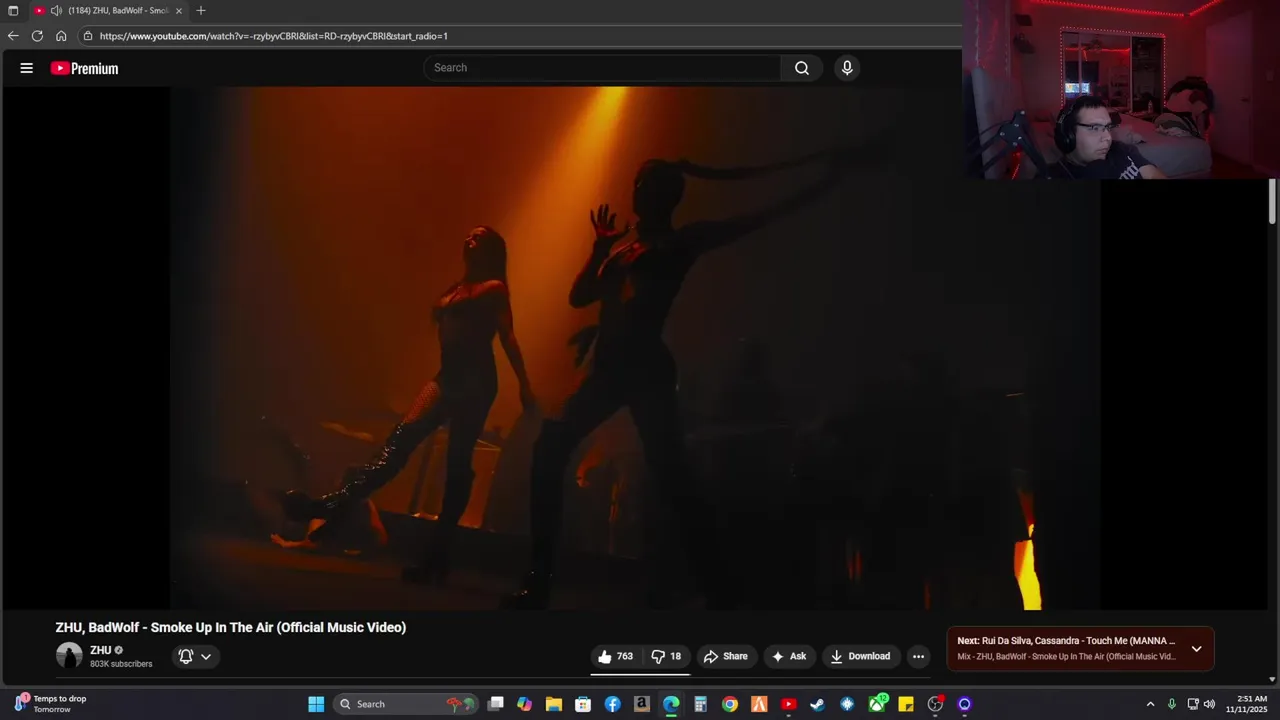Mute tab via speaker icon
Viewport: 1280px width, 720px height.
[56, 11]
